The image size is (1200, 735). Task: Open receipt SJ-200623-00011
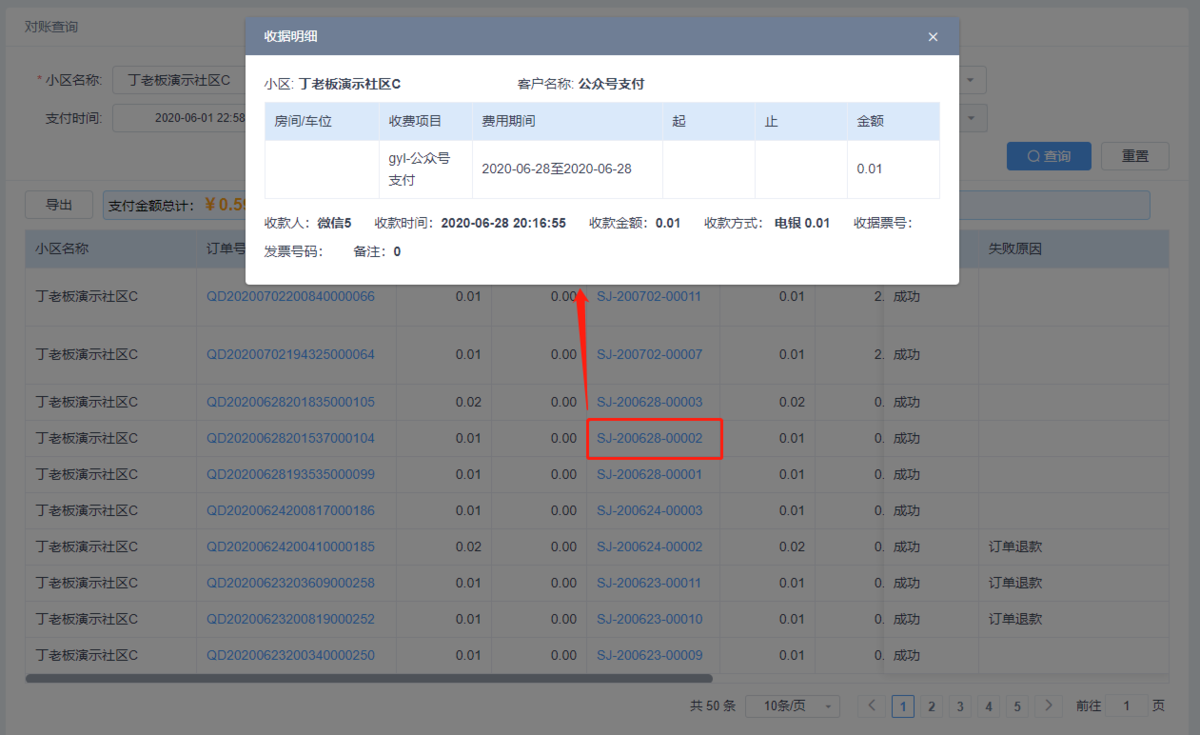[649, 583]
